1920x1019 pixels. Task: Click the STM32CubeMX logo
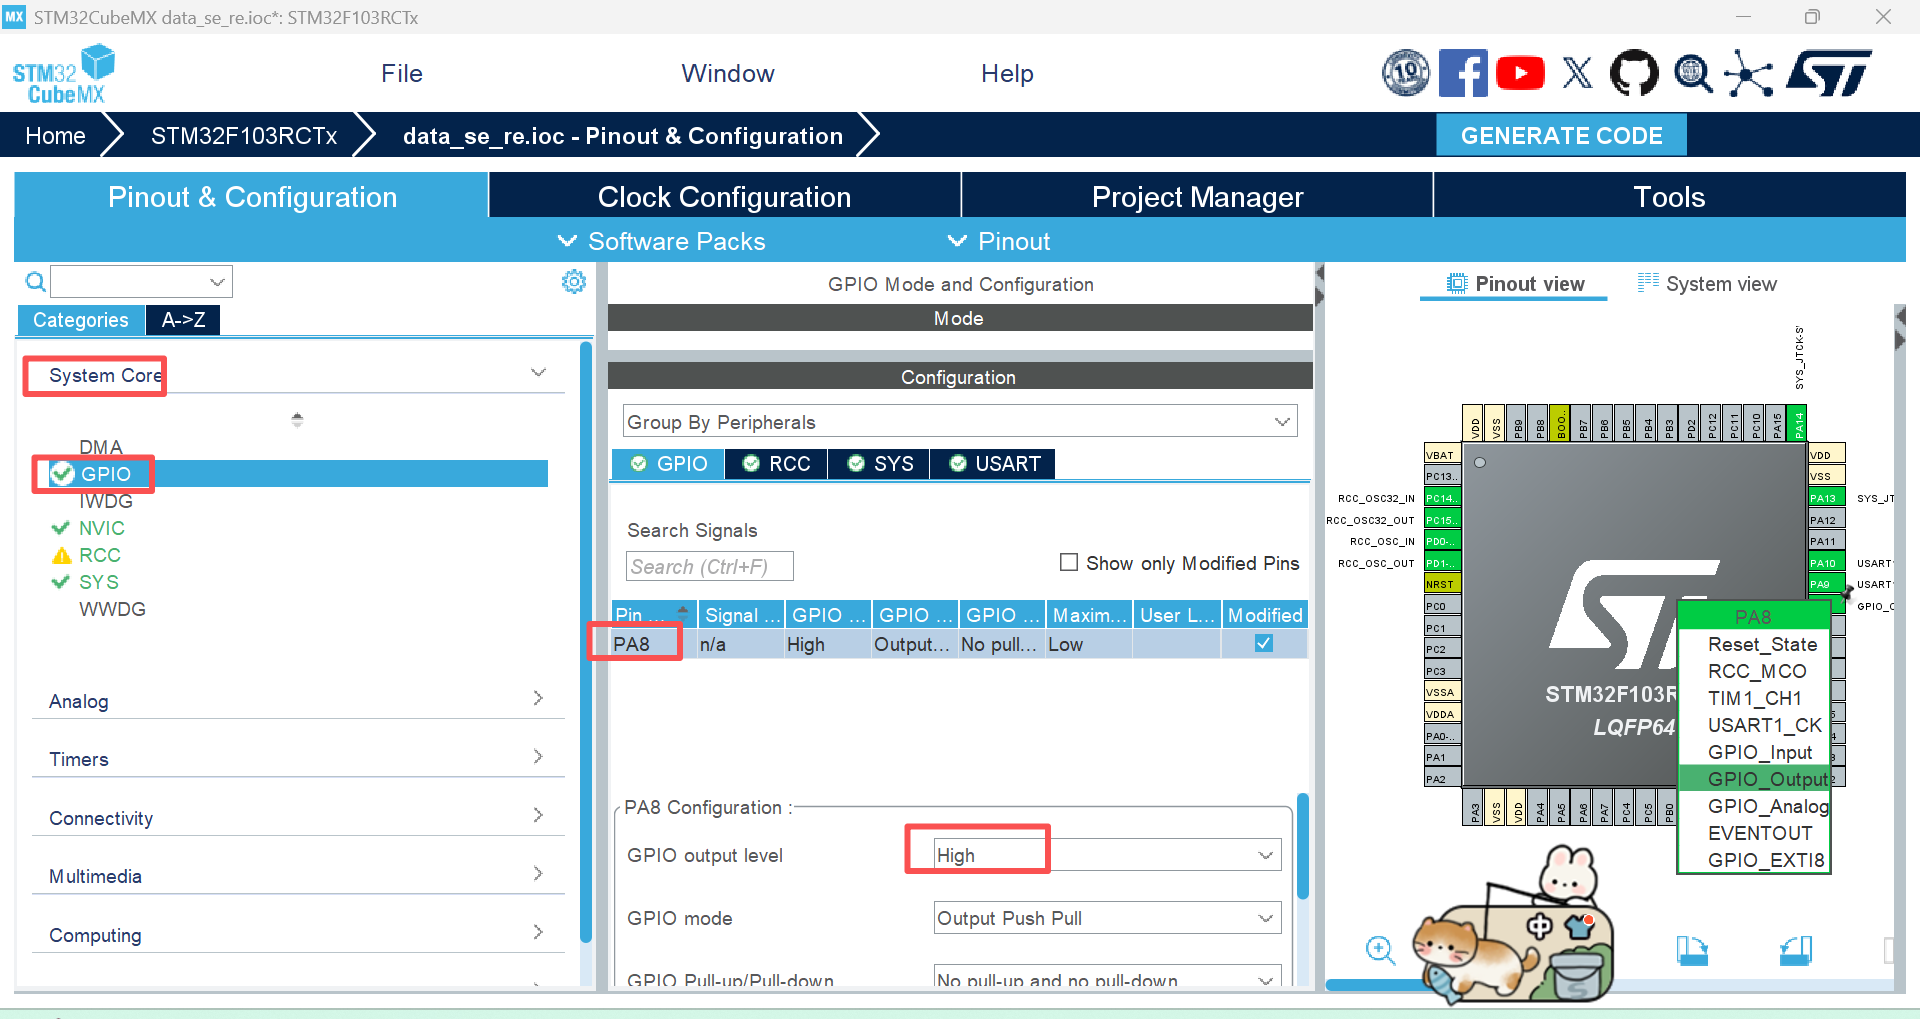(63, 74)
